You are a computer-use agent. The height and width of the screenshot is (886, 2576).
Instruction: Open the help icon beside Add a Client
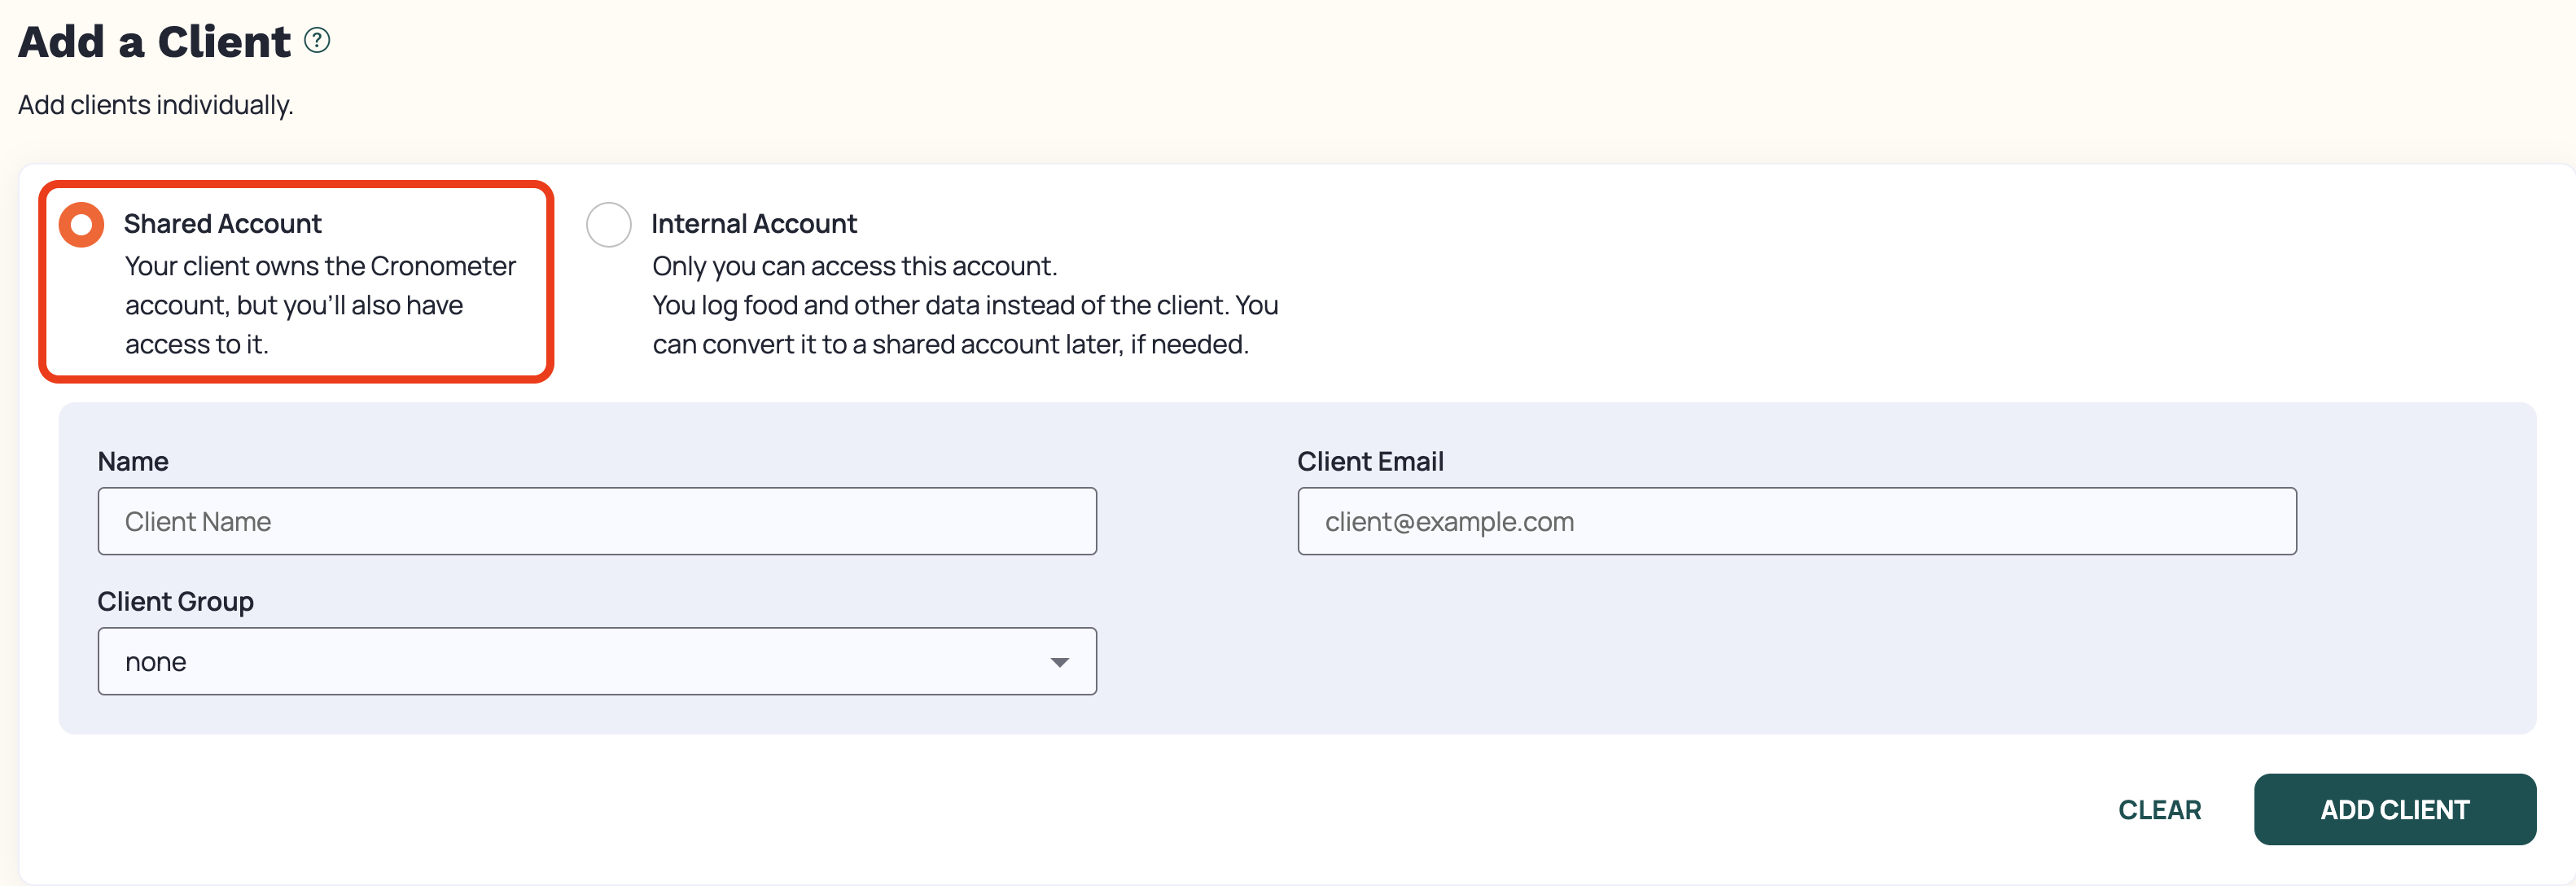point(317,40)
